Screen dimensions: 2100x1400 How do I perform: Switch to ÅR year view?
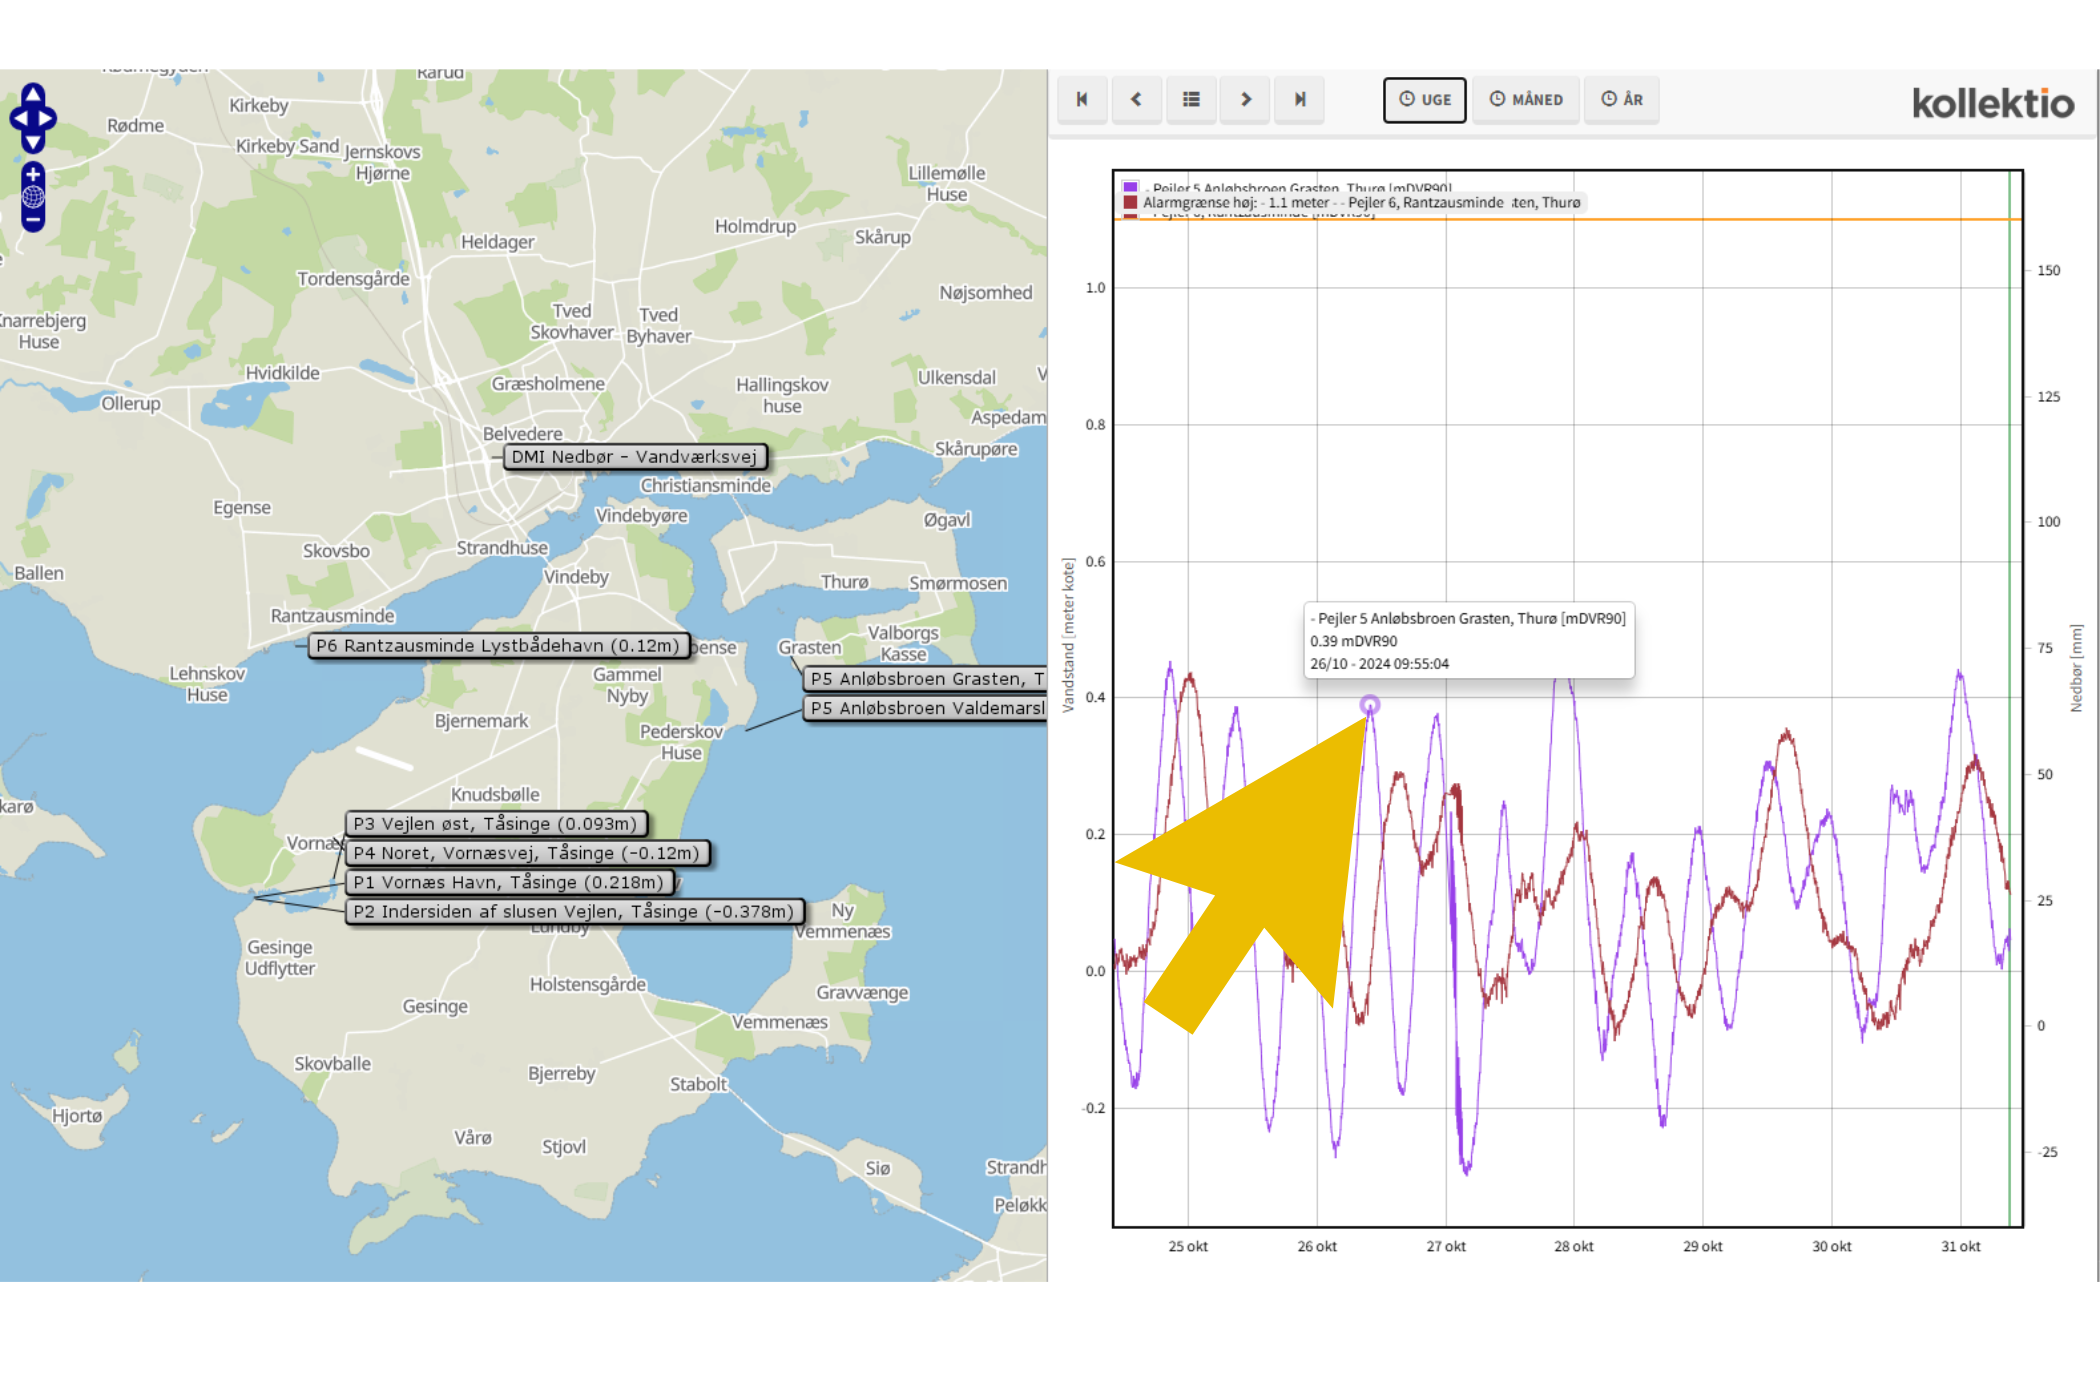click(x=1622, y=99)
